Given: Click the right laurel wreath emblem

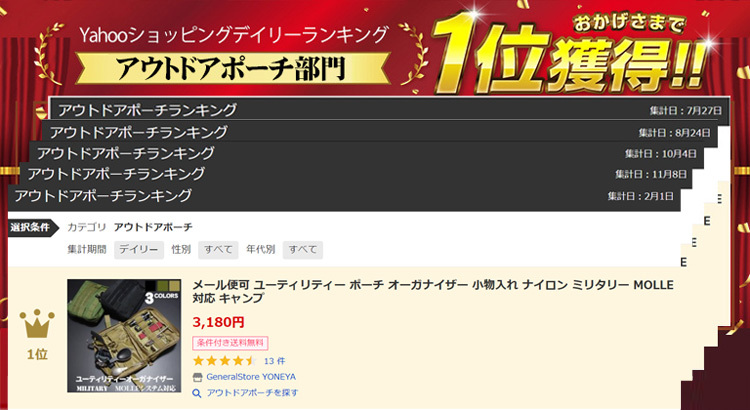Looking at the screenshot, I should pyautogui.click(x=415, y=54).
